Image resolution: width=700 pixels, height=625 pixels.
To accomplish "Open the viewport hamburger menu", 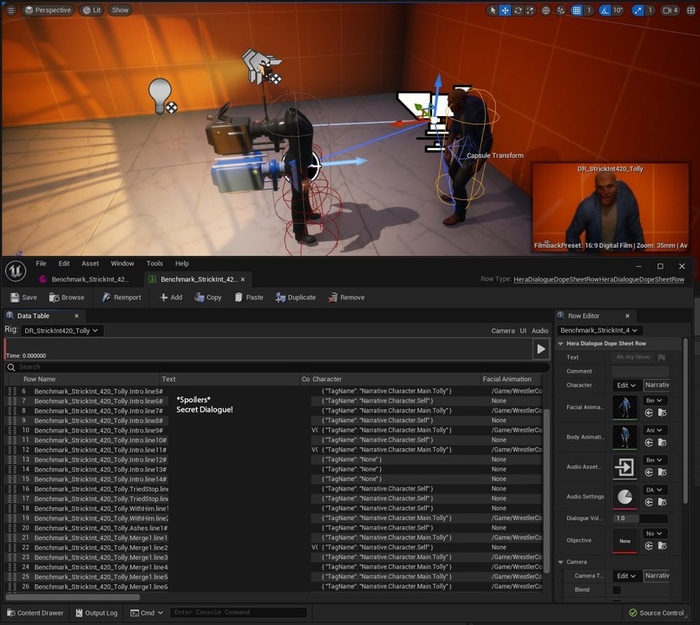I will click(10, 10).
